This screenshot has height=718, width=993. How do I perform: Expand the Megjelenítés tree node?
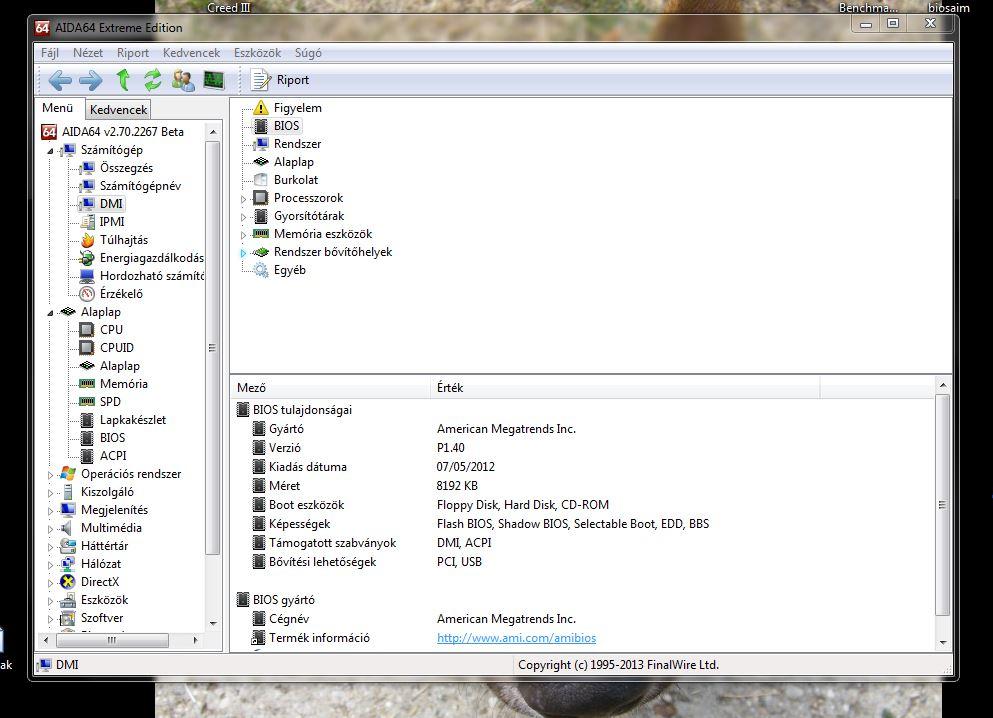[x=50, y=510]
